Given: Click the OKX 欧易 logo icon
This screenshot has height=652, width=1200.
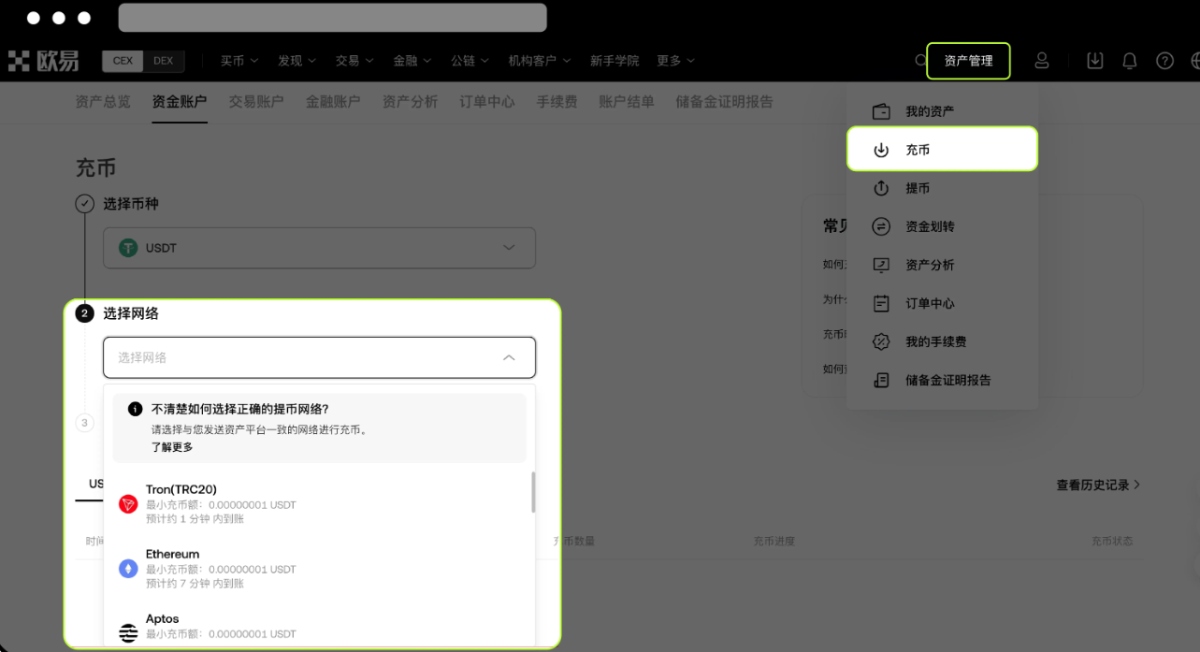Looking at the screenshot, I should point(20,60).
